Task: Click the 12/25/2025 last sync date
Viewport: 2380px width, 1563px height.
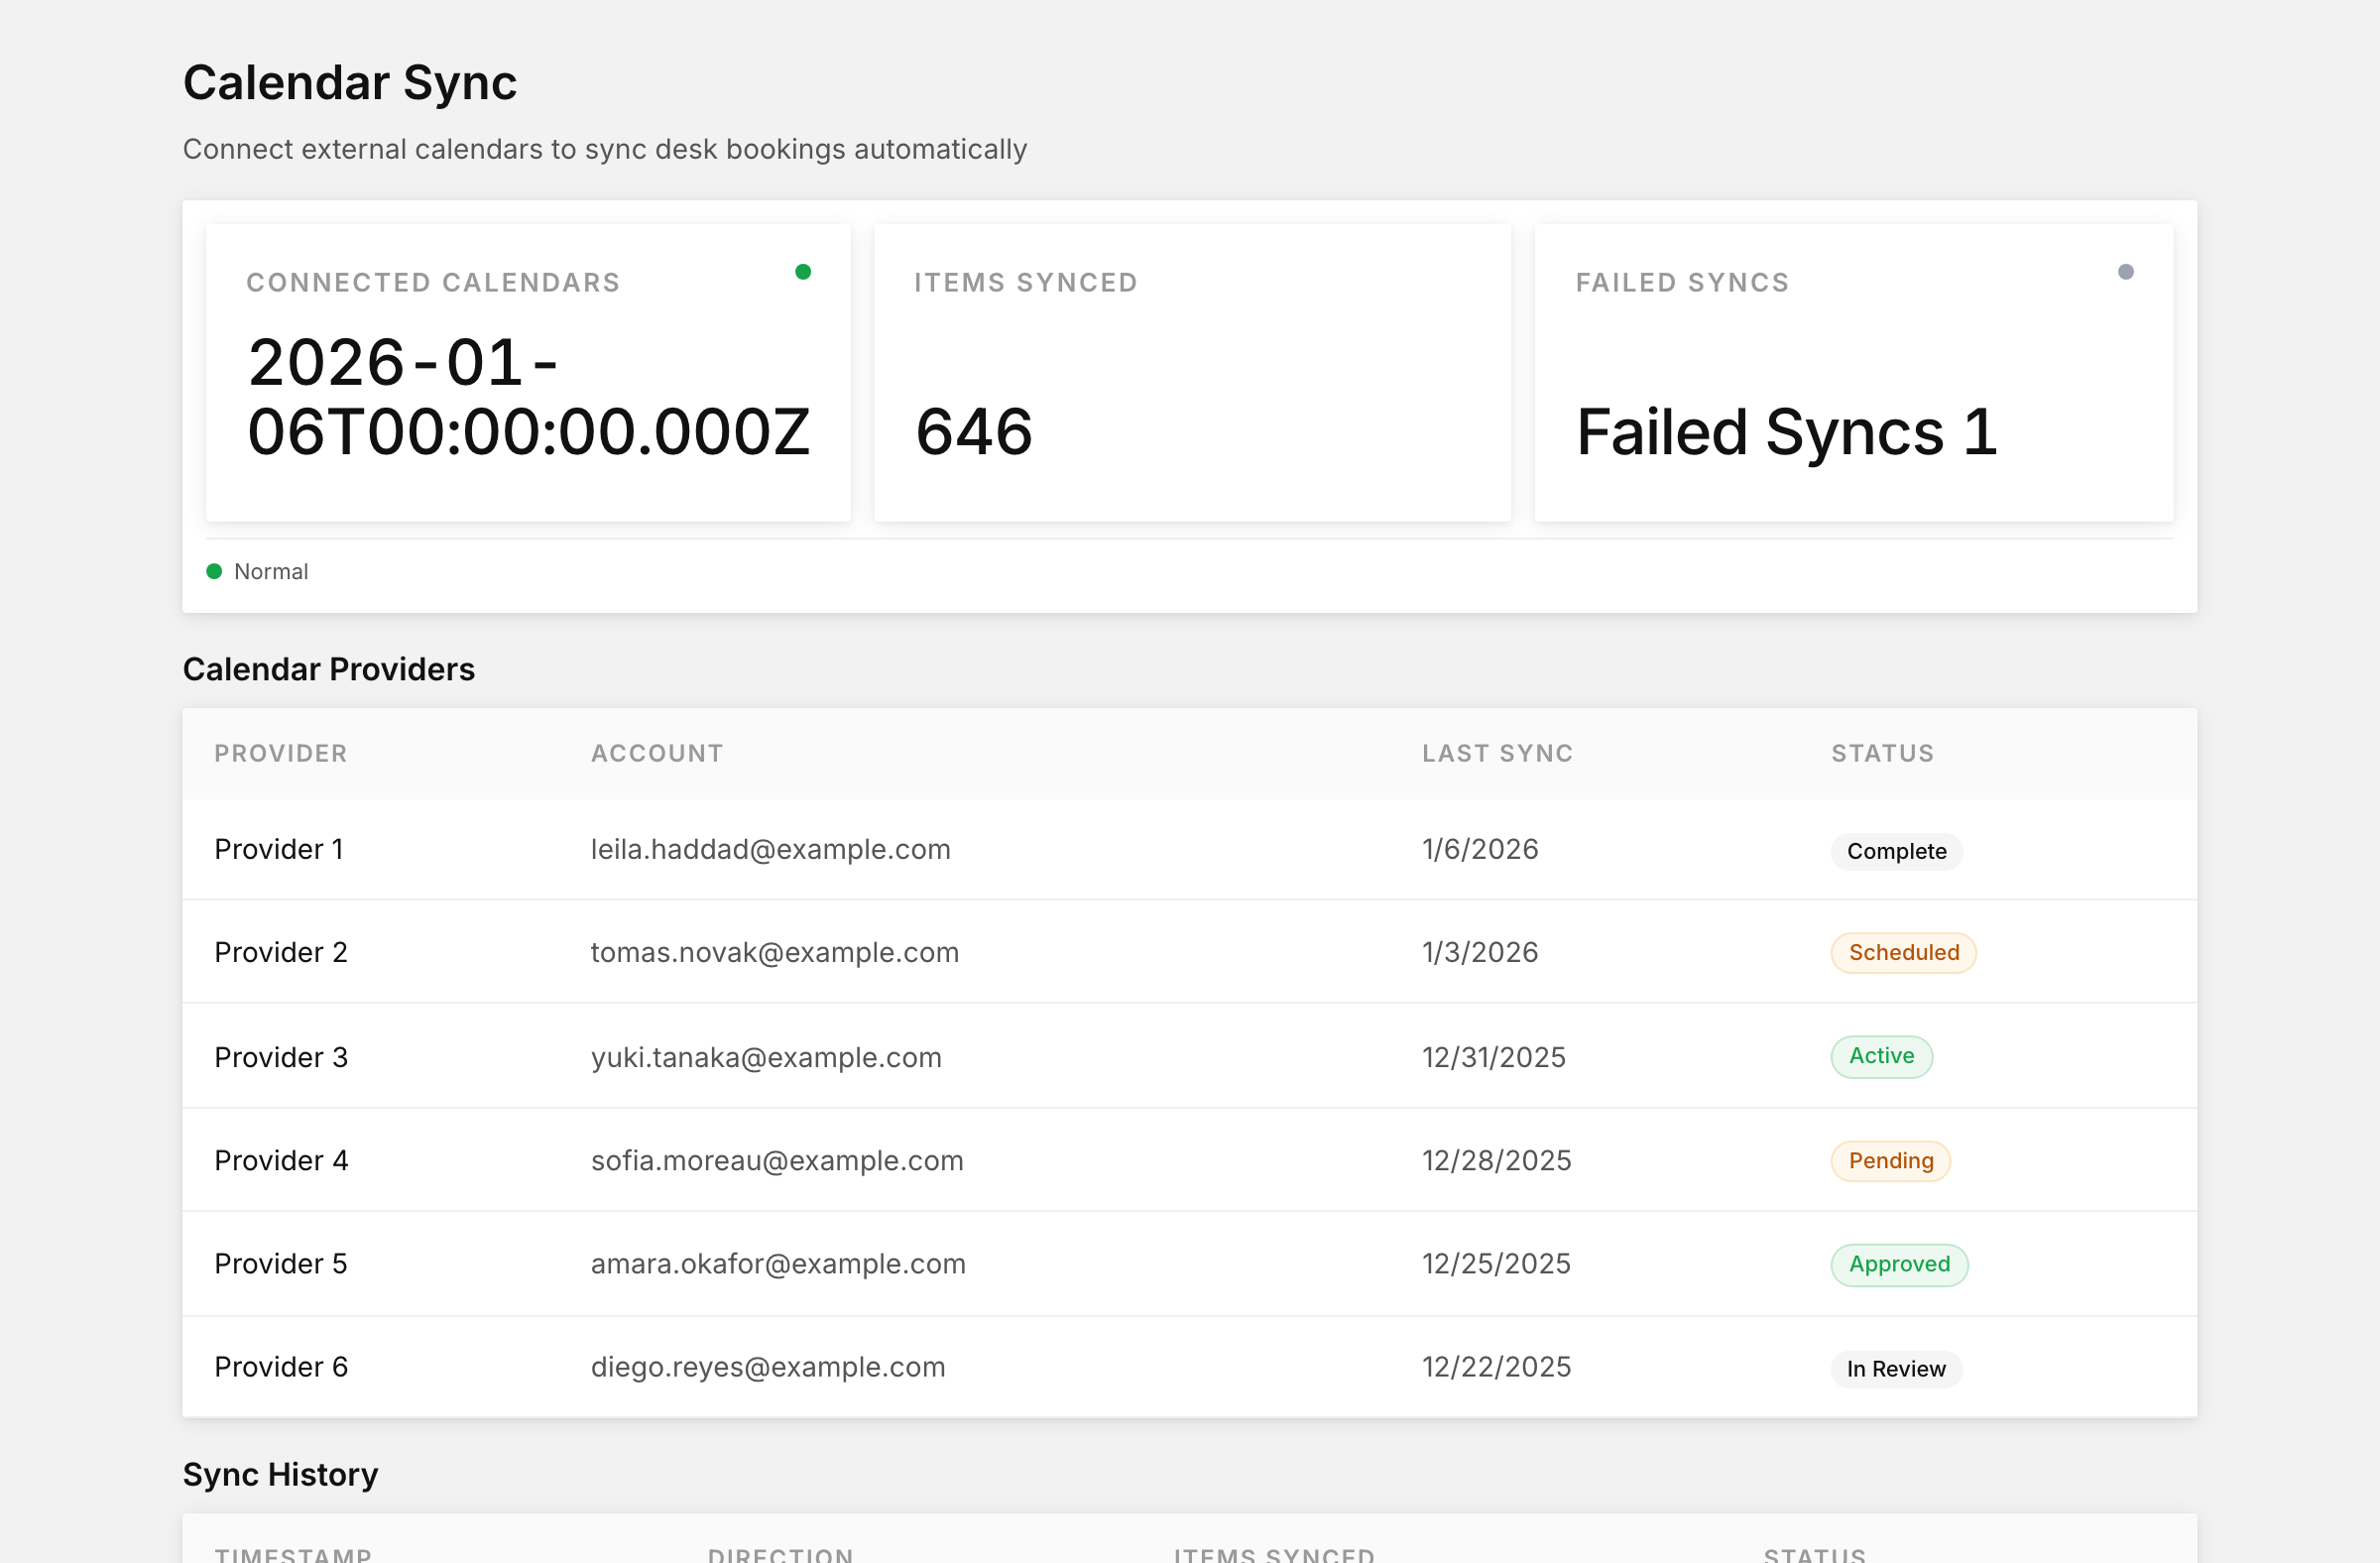Action: [x=1496, y=1264]
